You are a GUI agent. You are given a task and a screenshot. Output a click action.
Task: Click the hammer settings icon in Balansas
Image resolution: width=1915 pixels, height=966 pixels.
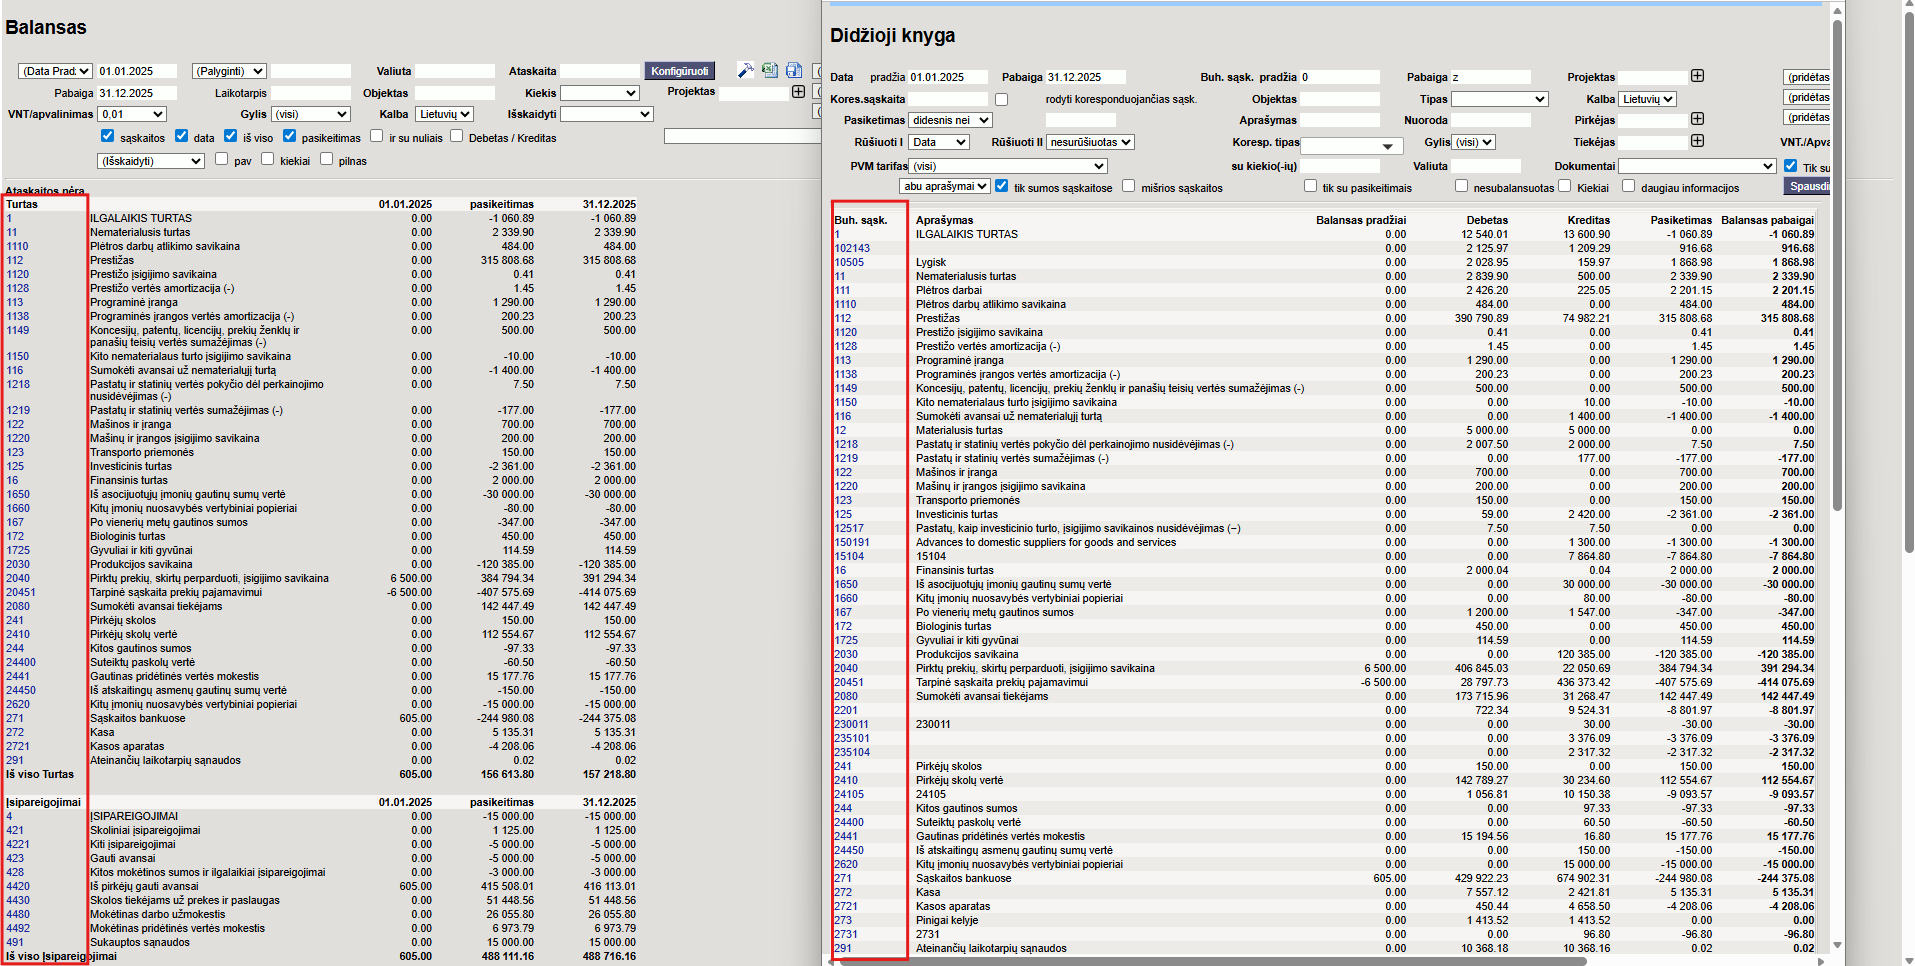pos(745,70)
